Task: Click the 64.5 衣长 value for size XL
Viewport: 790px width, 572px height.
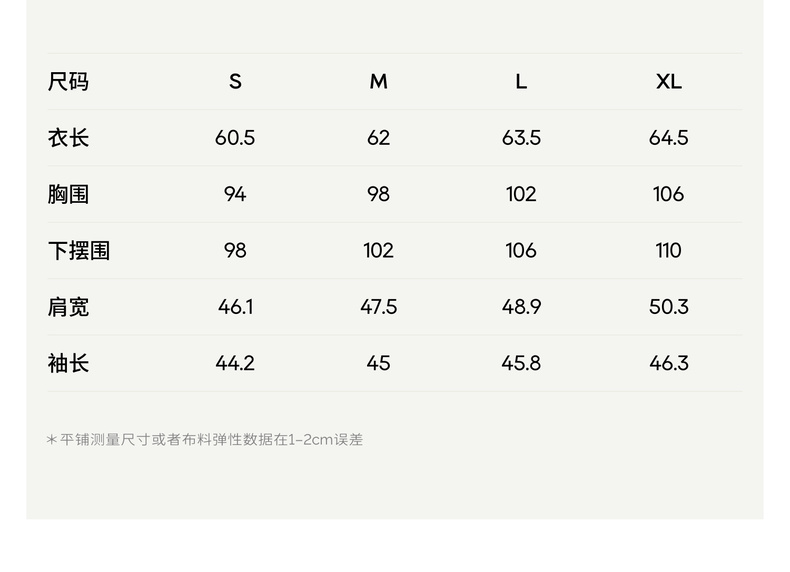Action: coord(668,138)
